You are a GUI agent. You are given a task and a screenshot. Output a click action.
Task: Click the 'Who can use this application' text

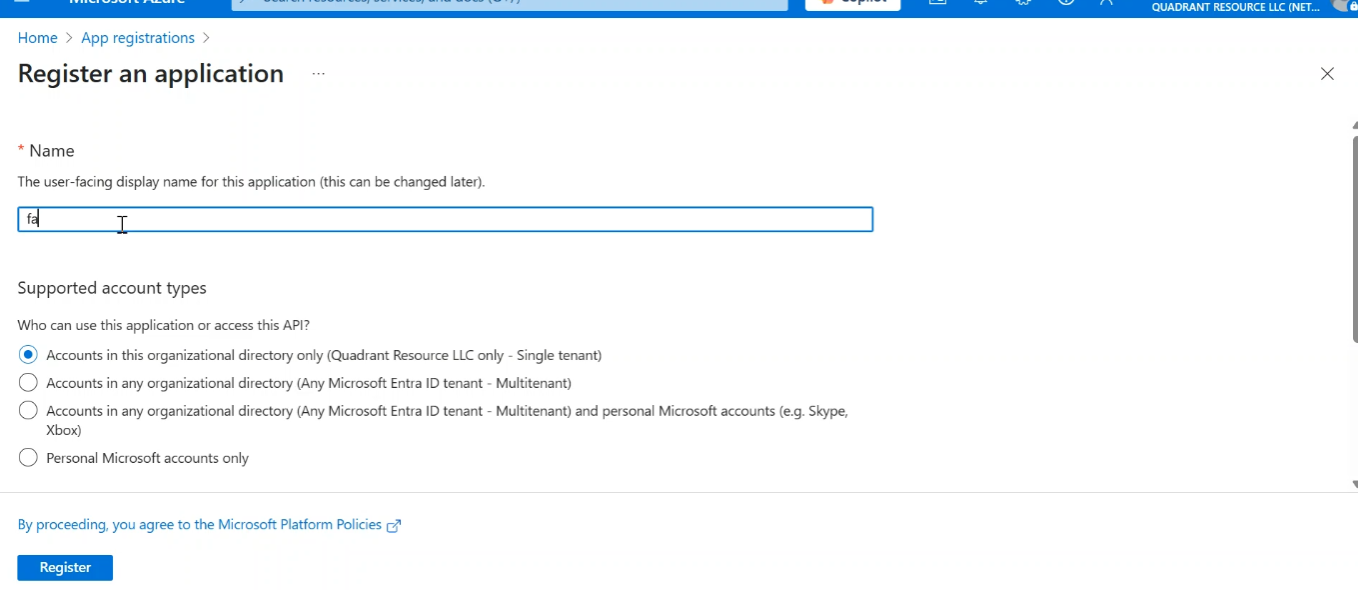coord(164,325)
